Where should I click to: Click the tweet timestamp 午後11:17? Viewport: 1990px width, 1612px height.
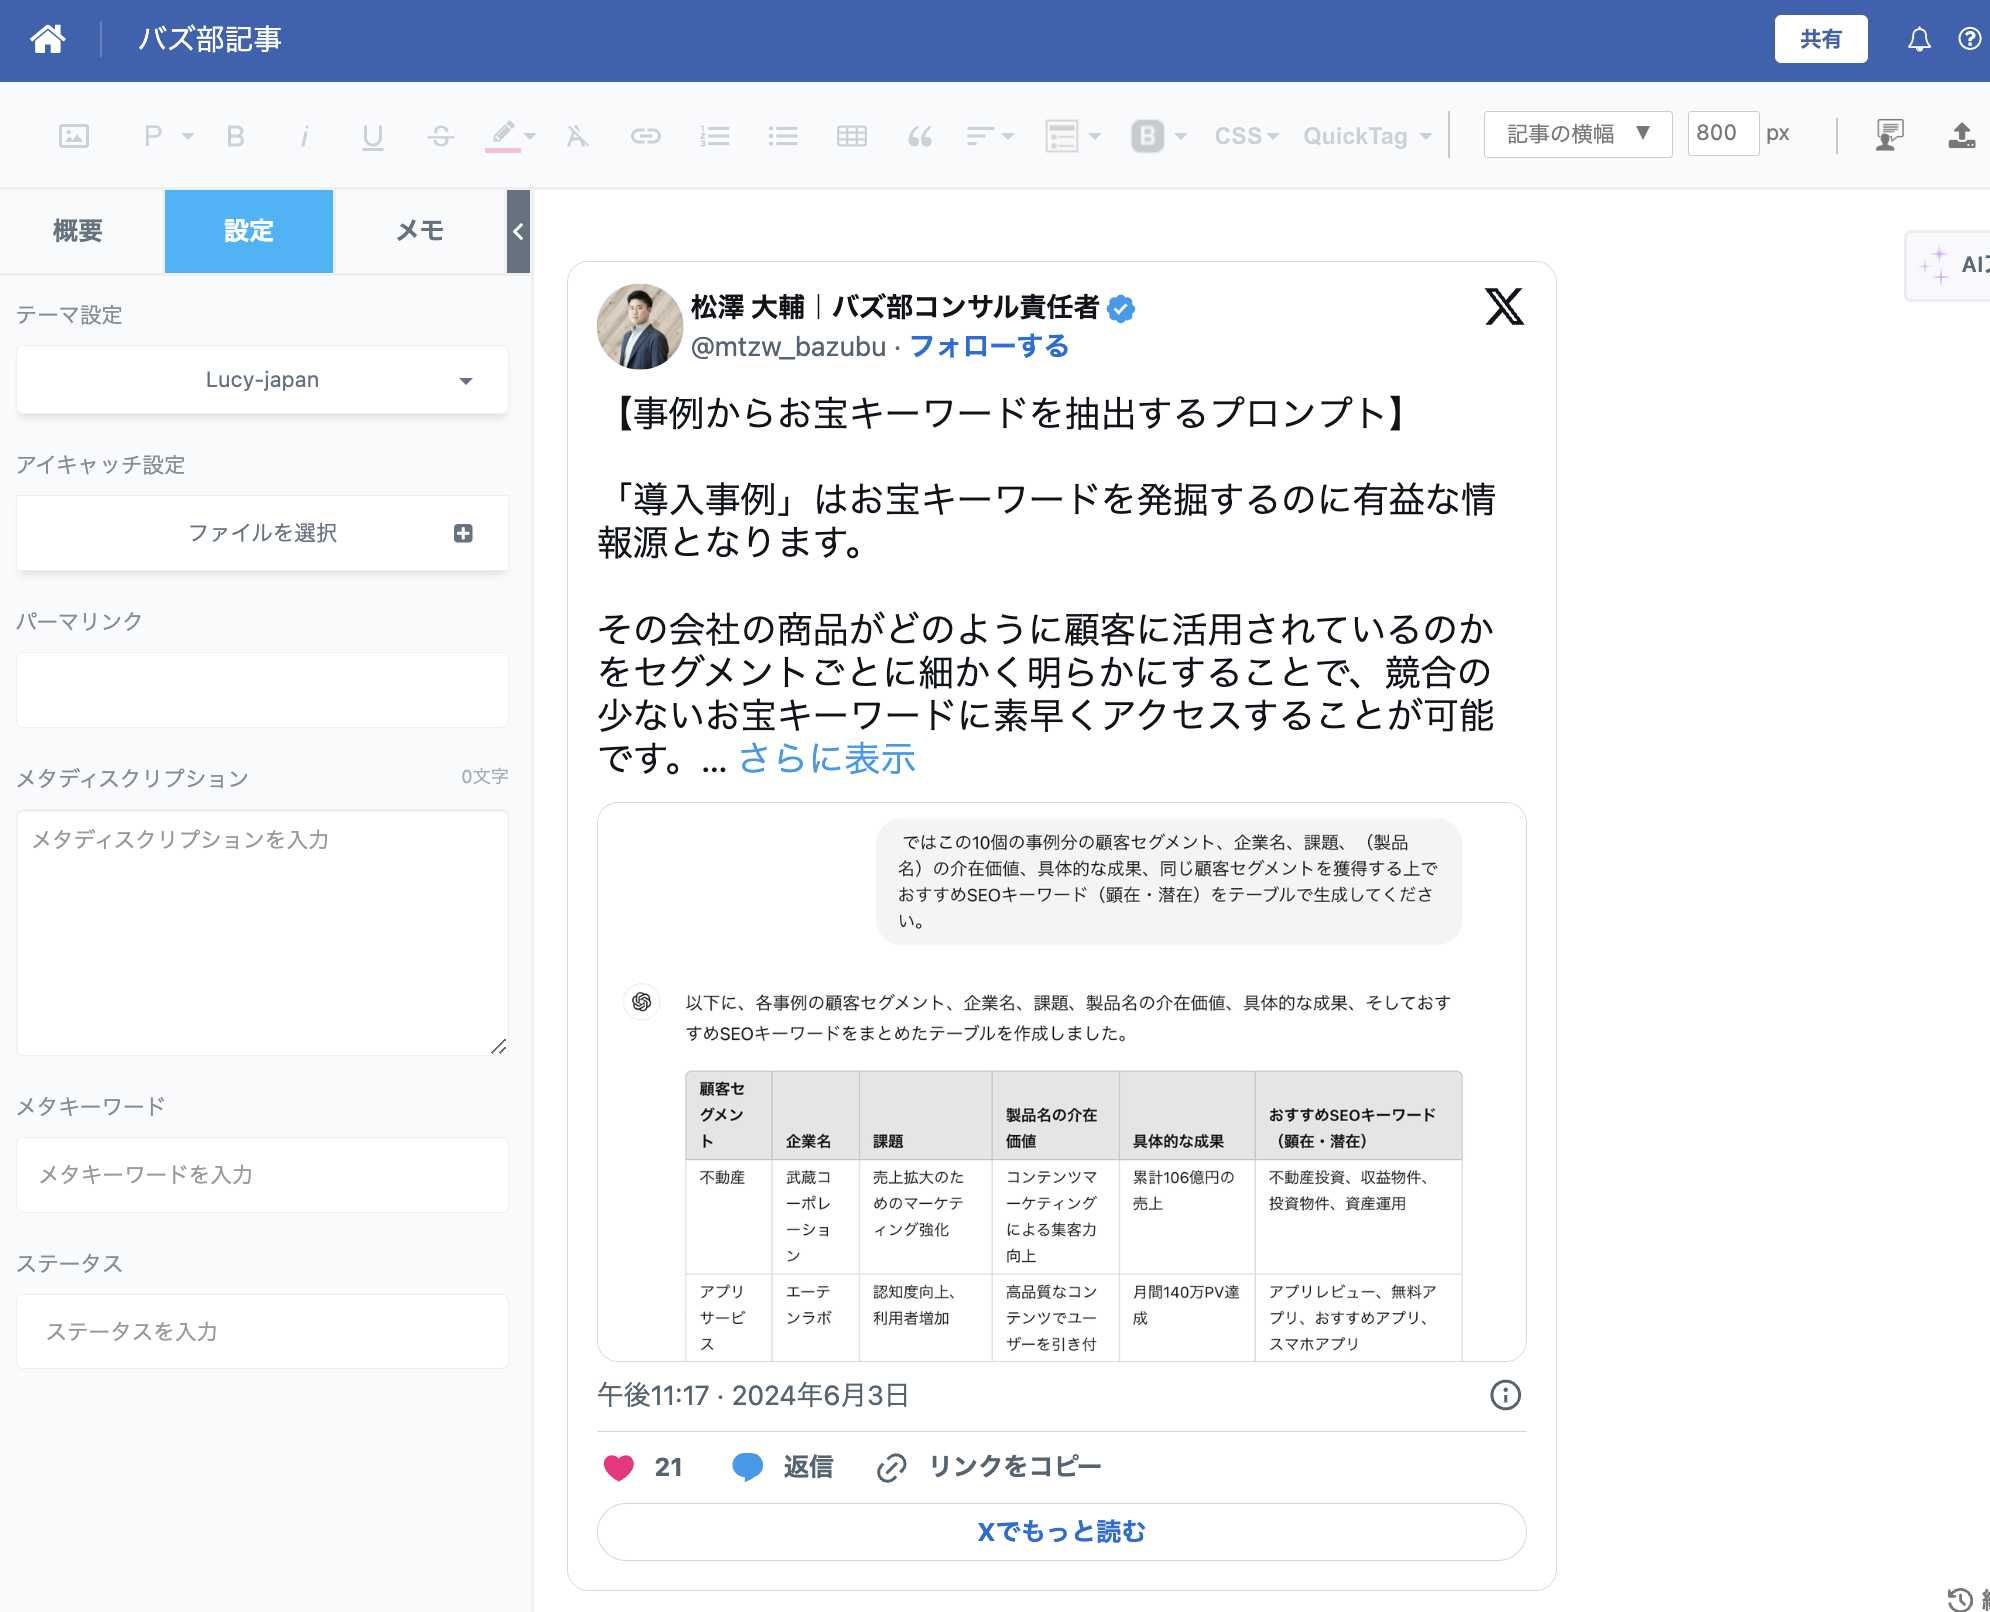(752, 1395)
